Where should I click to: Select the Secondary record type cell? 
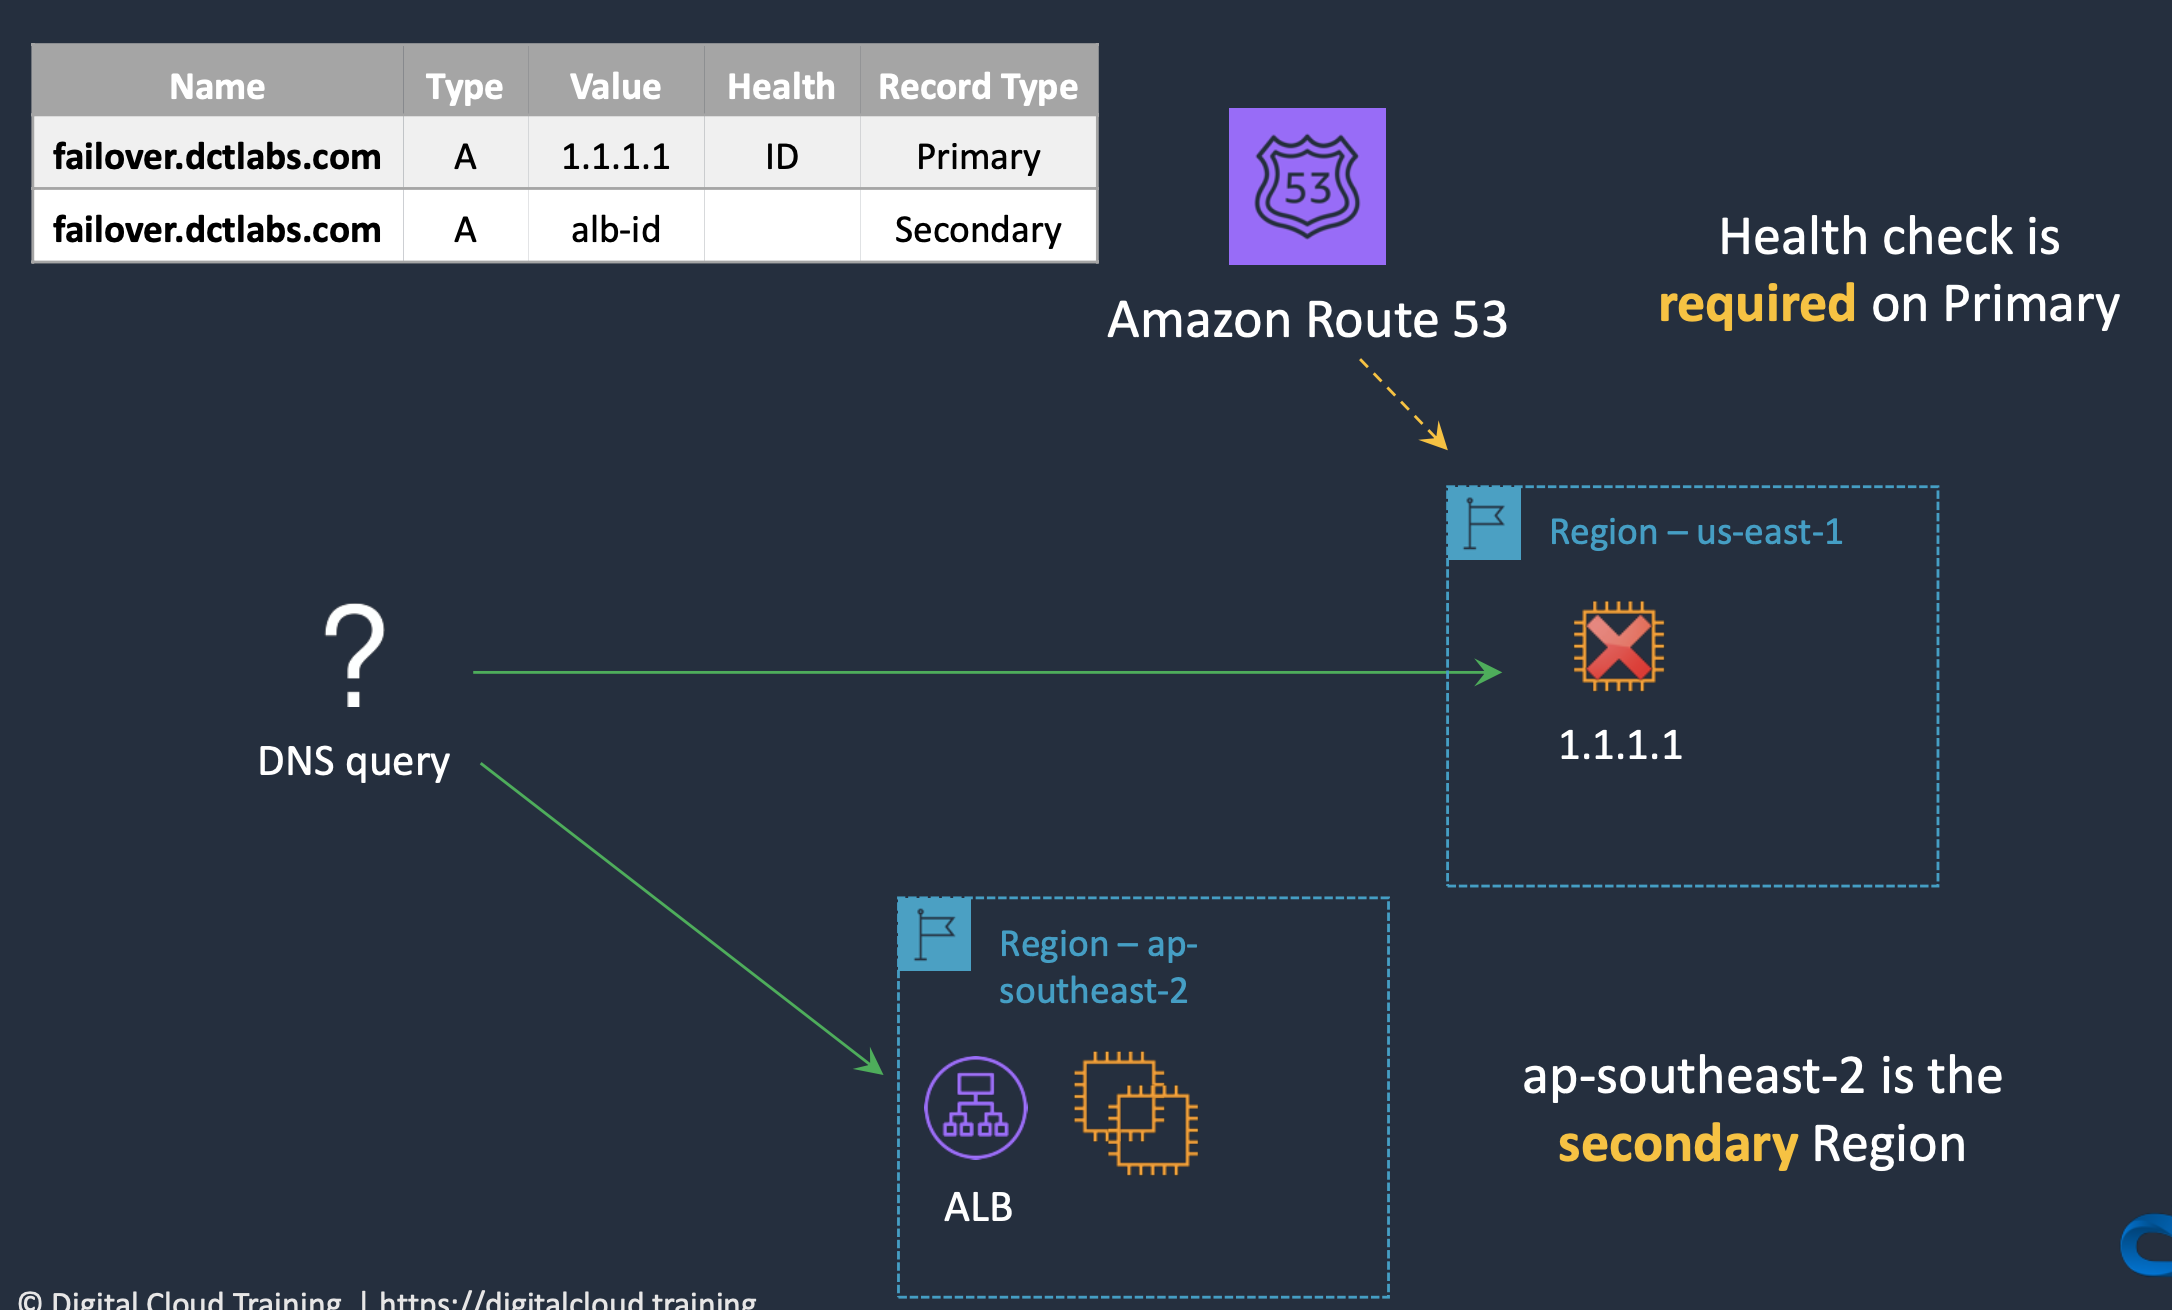(977, 230)
